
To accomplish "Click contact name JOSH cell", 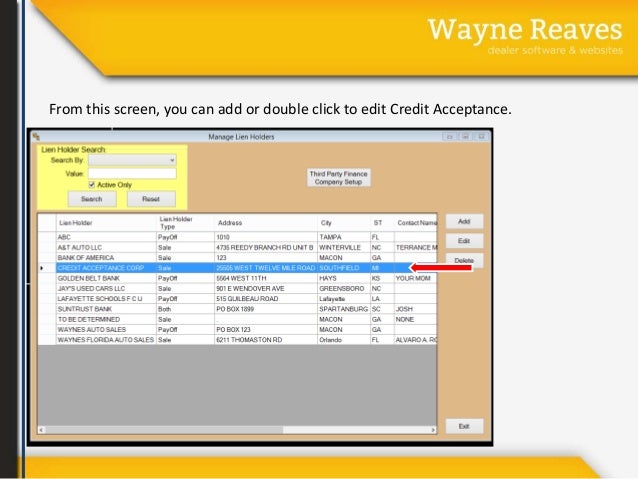I will pyautogui.click(x=415, y=309).
